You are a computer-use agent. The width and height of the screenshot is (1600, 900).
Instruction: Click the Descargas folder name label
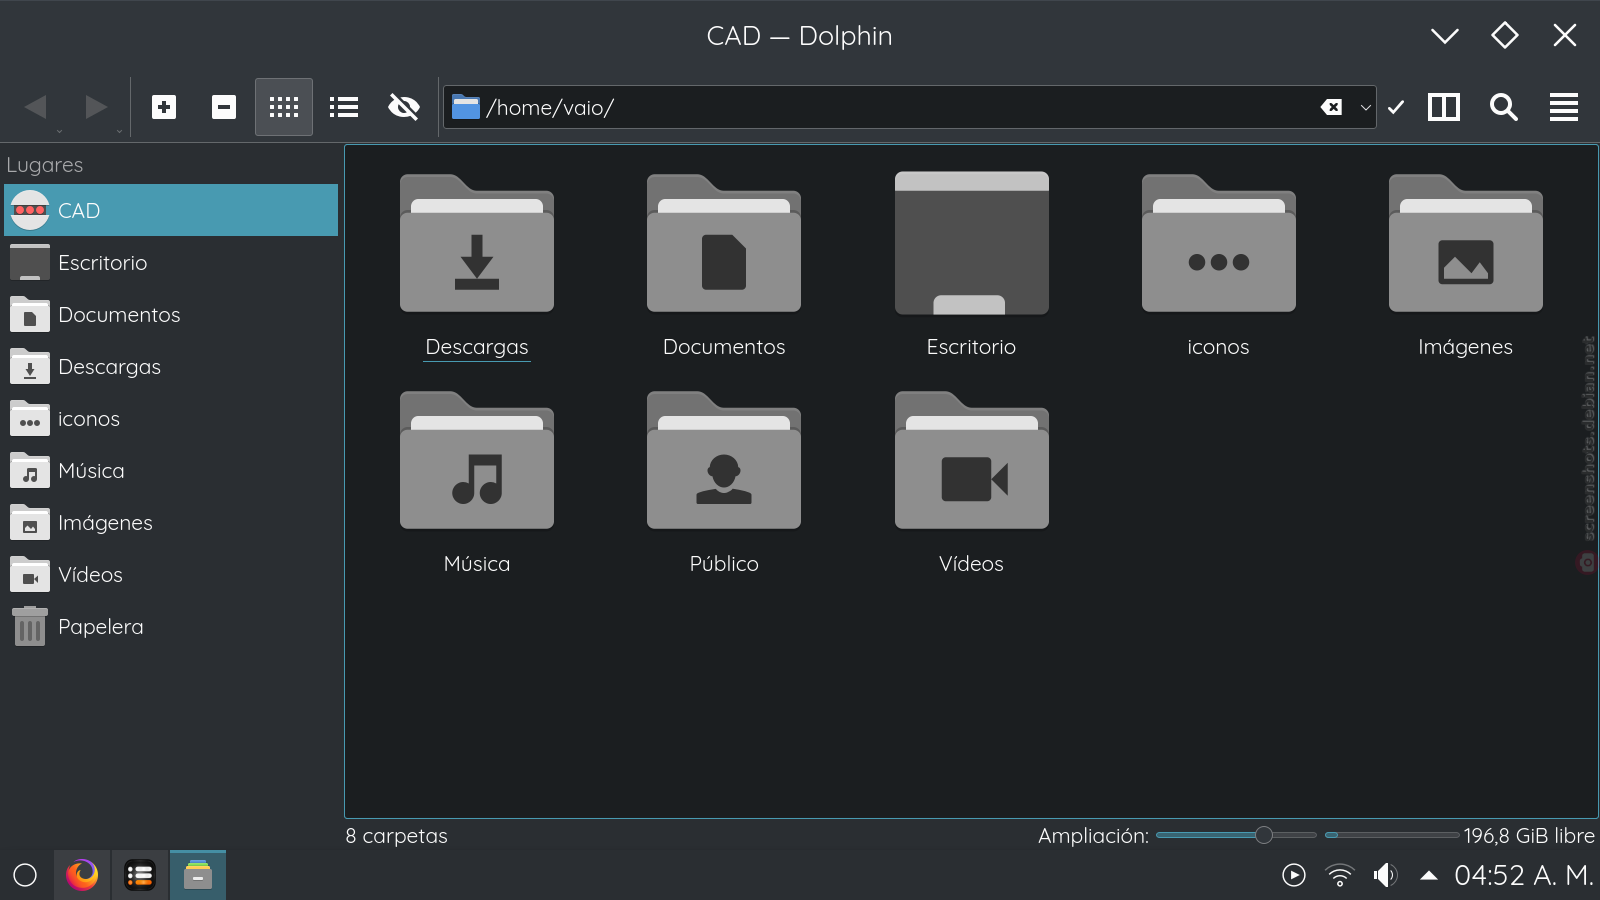pos(477,347)
